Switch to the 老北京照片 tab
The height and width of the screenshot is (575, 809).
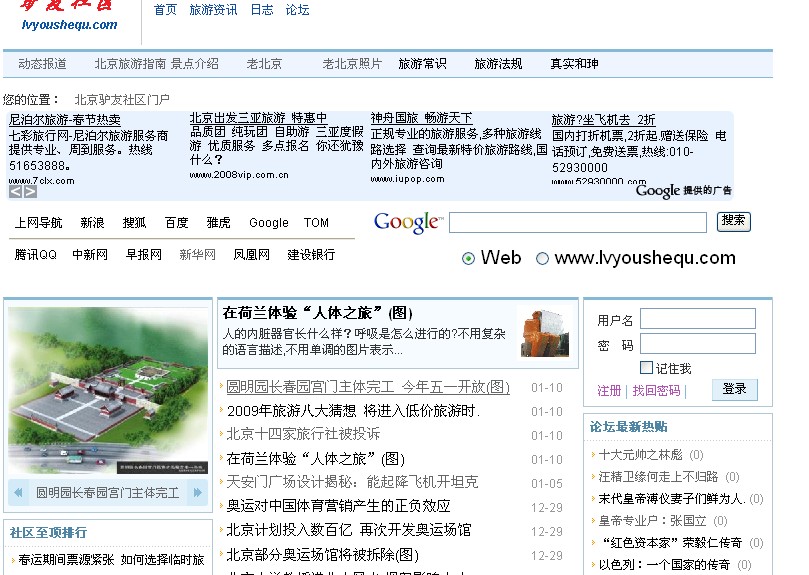(x=352, y=64)
